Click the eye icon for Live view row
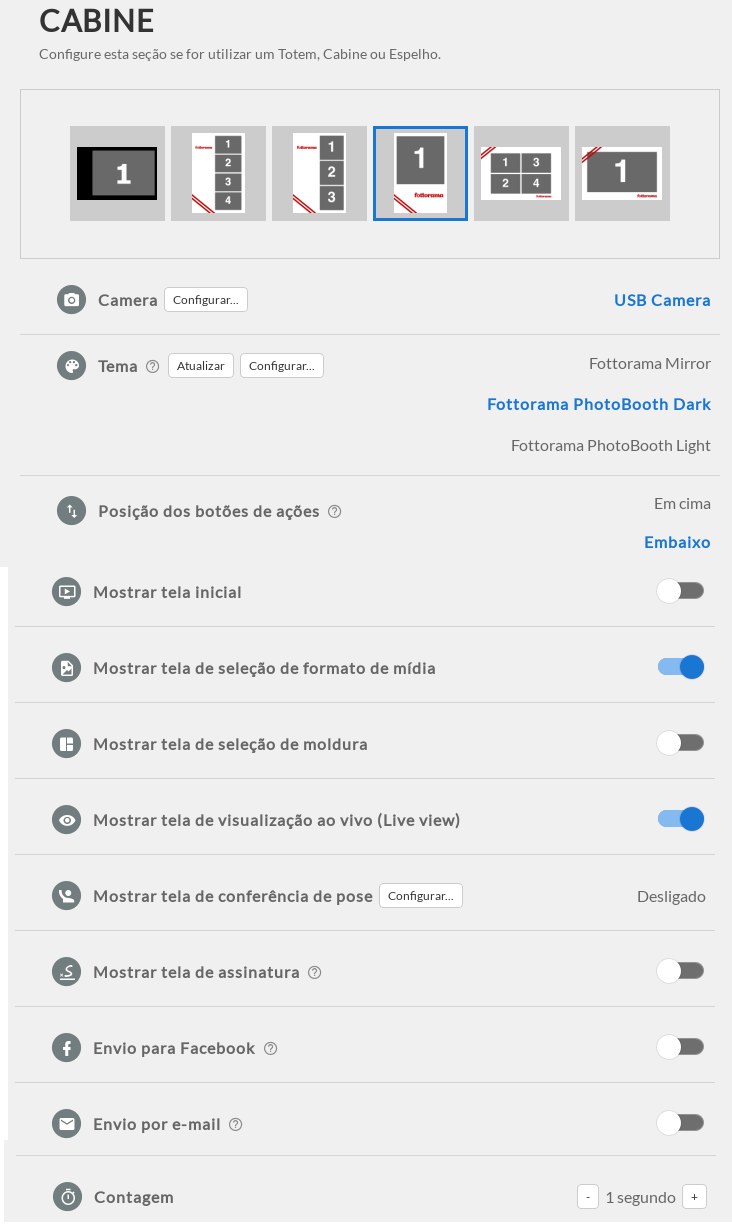Image resolution: width=732 pixels, height=1224 pixels. point(67,820)
